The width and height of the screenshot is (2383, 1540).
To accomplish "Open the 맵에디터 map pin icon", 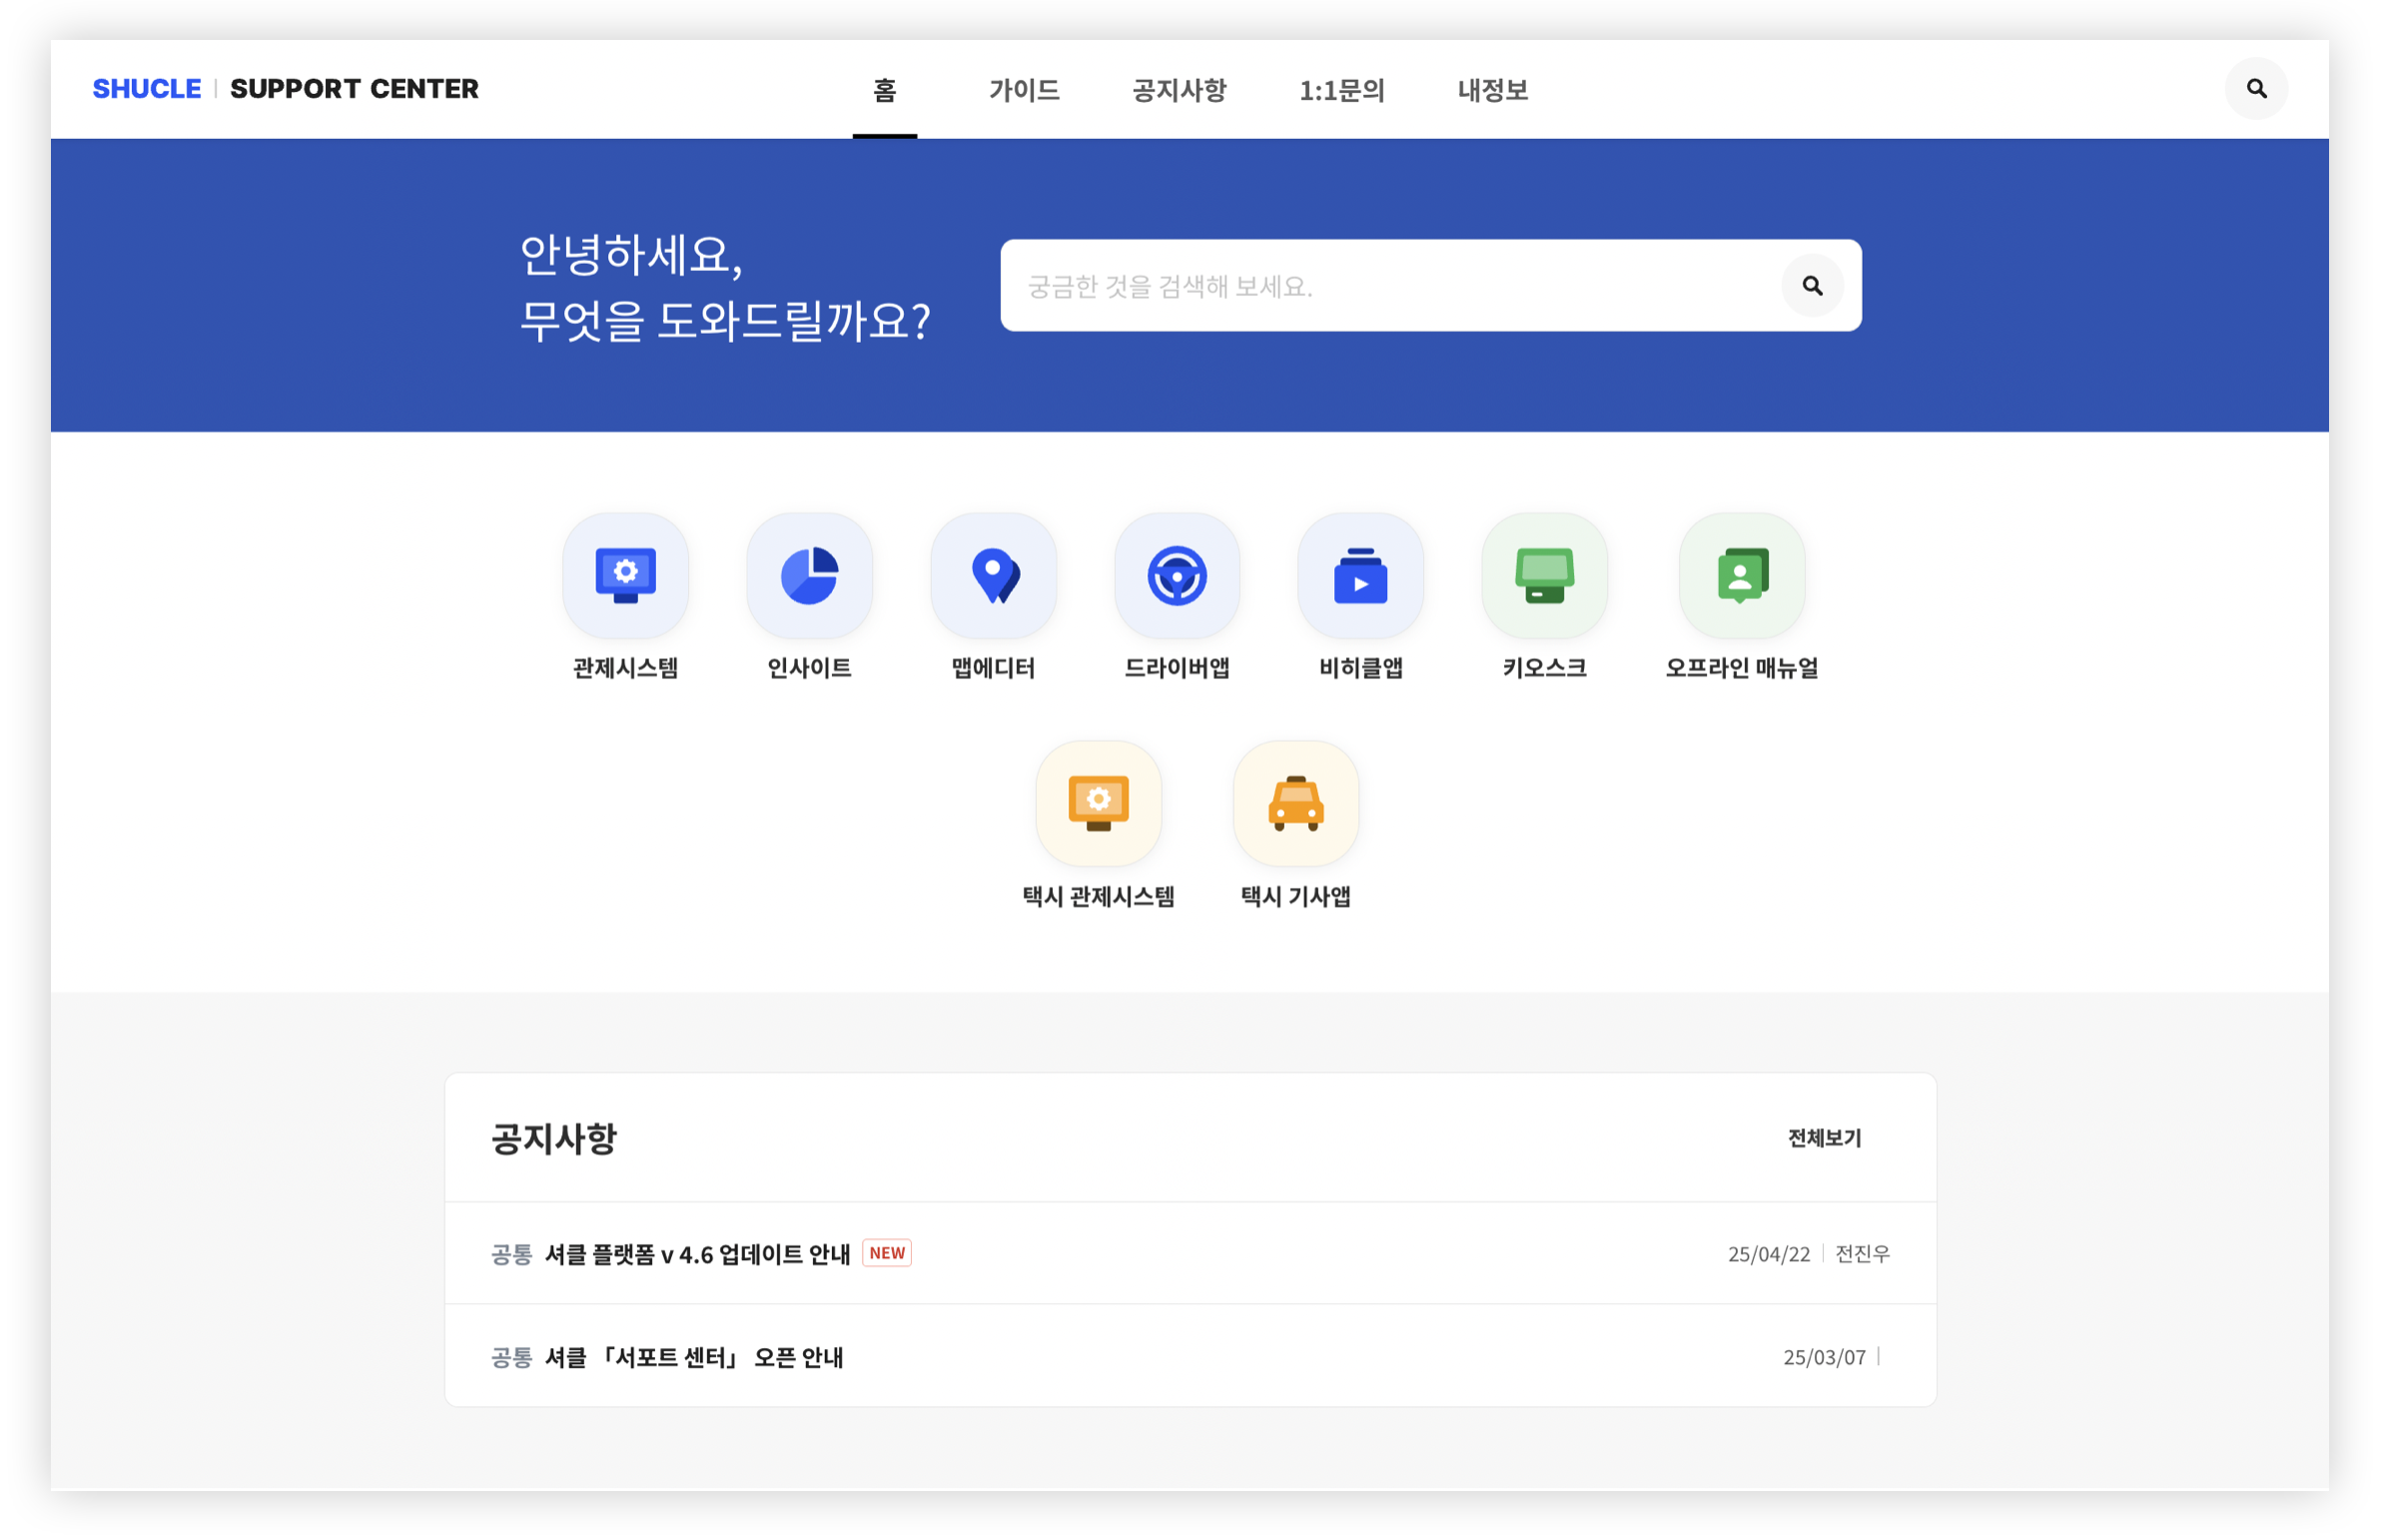I will 992,576.
